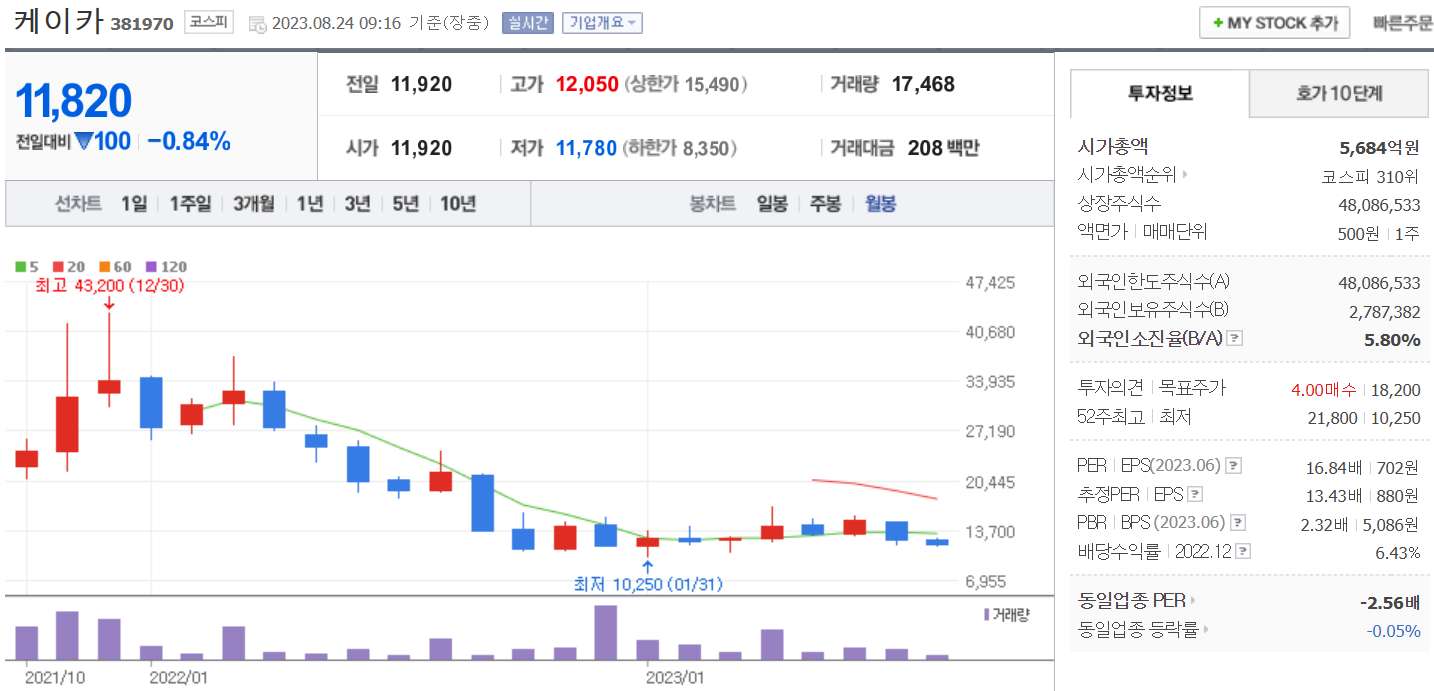Select the 3개월 line chart period
Viewport: 1434px width, 691px height.
click(x=254, y=204)
